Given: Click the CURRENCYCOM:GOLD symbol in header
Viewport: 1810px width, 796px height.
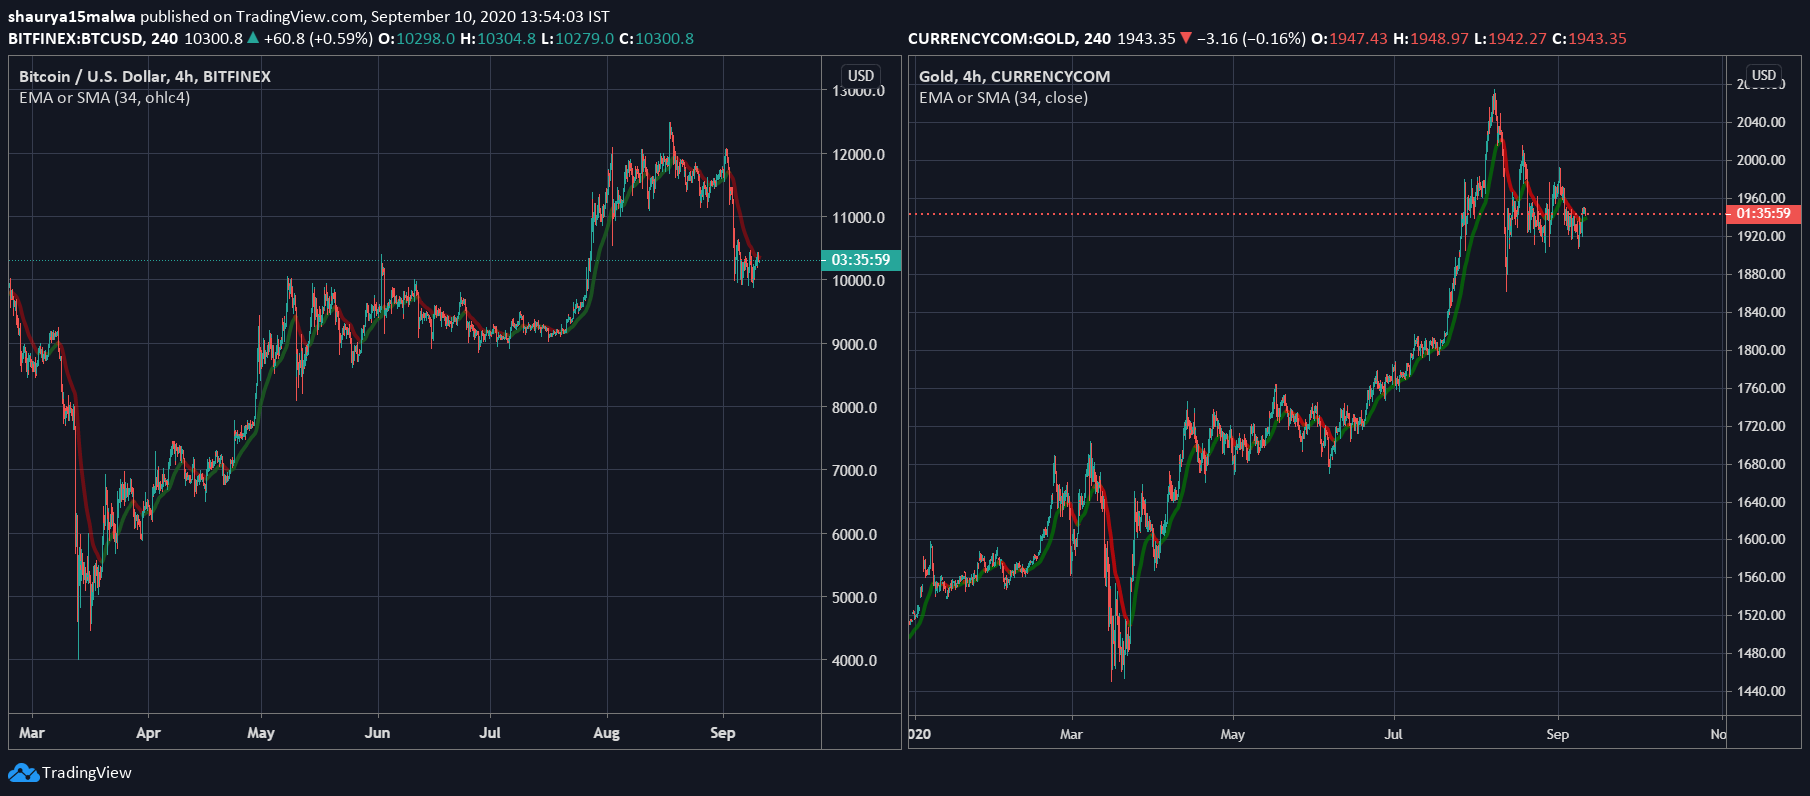Looking at the screenshot, I should click(993, 39).
